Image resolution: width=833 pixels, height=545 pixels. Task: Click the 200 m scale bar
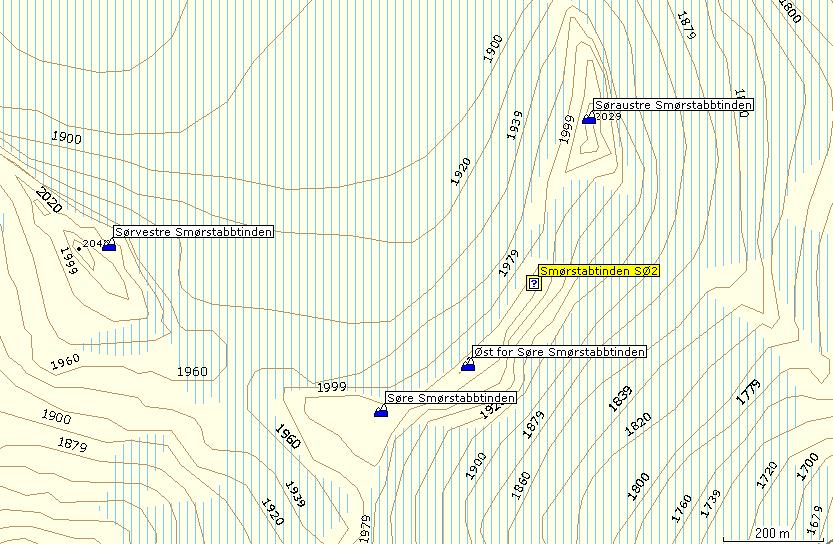click(773, 533)
